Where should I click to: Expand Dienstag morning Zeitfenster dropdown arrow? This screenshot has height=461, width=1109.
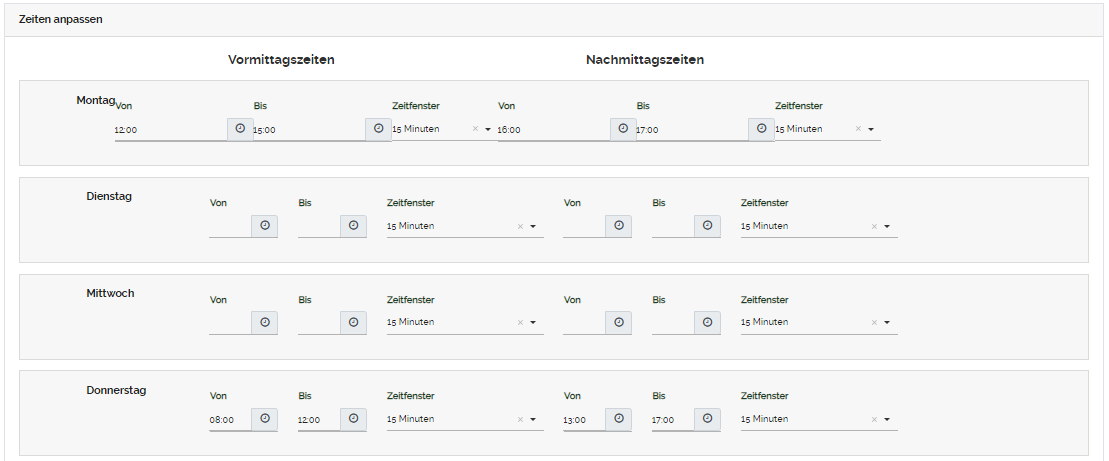tap(533, 226)
